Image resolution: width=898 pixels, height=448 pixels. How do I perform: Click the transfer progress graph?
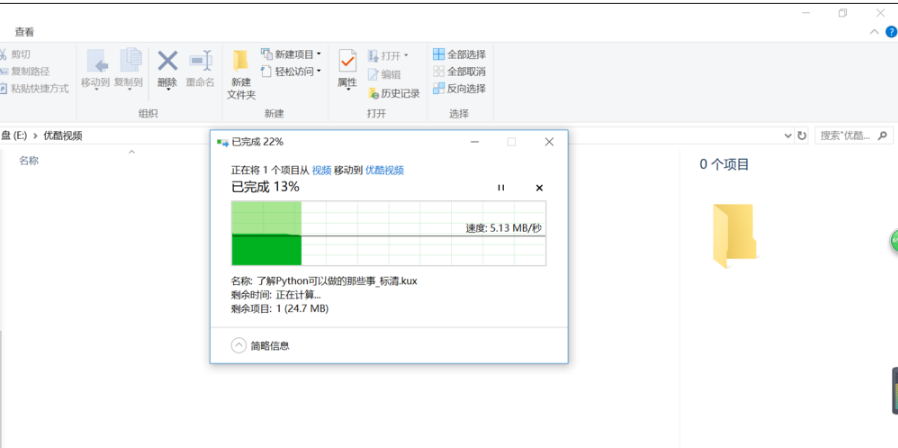point(388,233)
